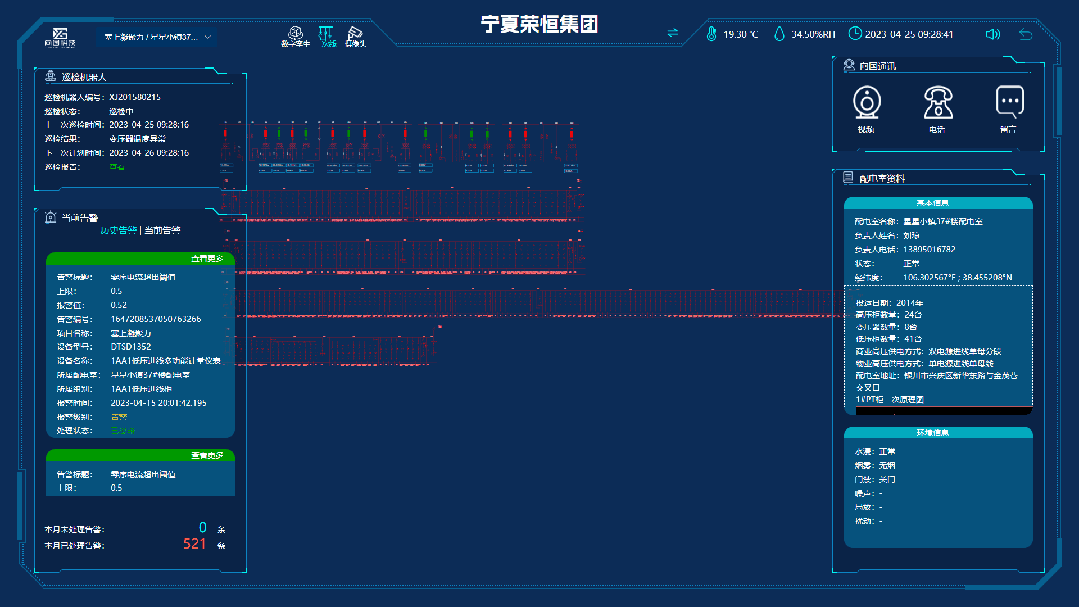Viewport: 1079px width, 607px height.
Task: Click the company logo at top left
Action: point(60,37)
